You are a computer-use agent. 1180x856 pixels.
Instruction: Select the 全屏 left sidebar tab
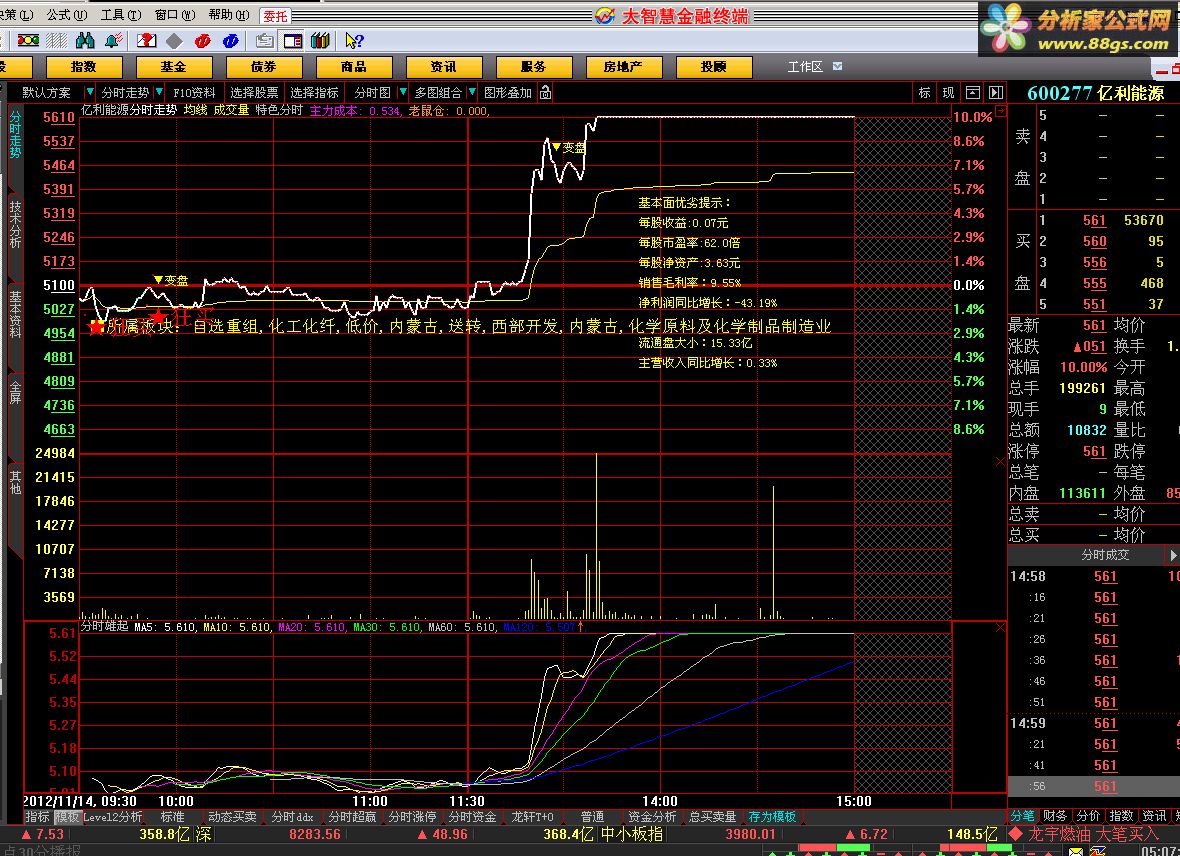pos(15,391)
